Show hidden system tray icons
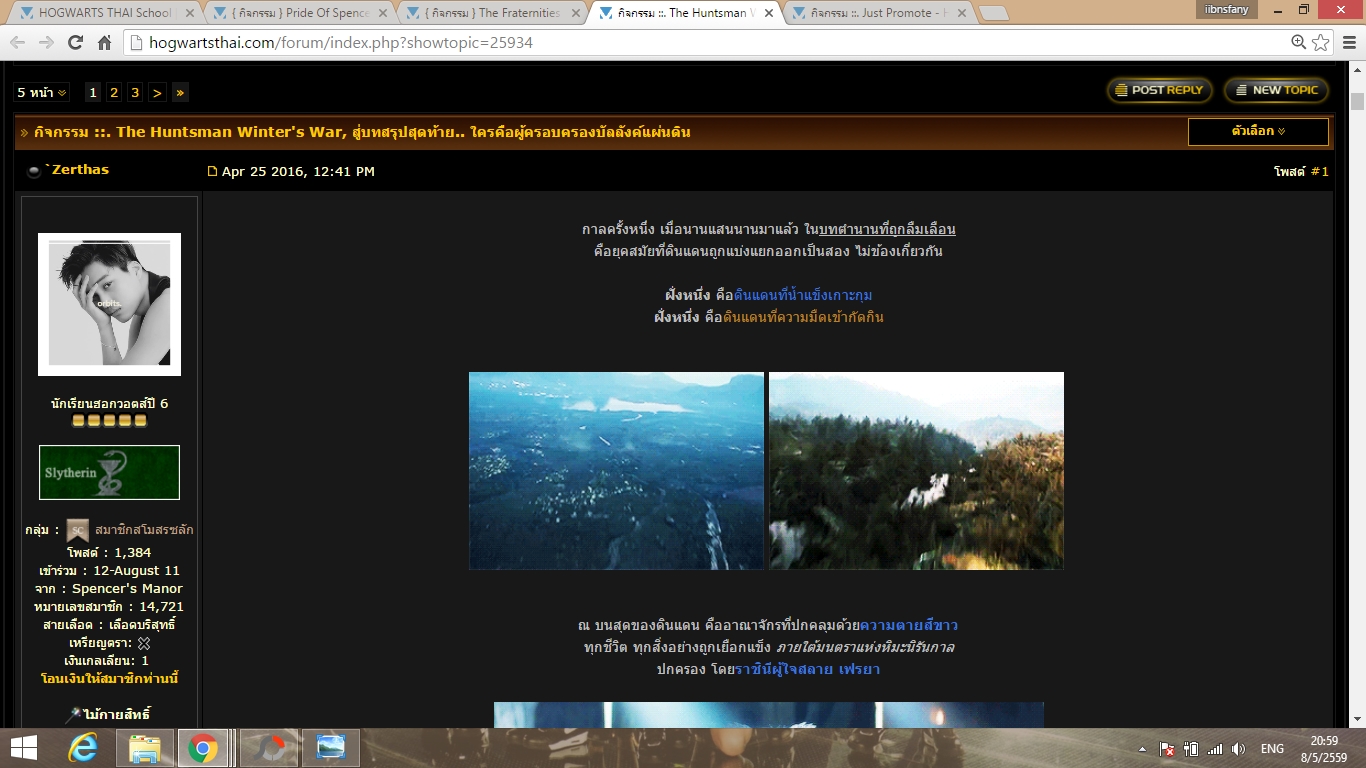This screenshot has height=768, width=1366. click(1142, 749)
